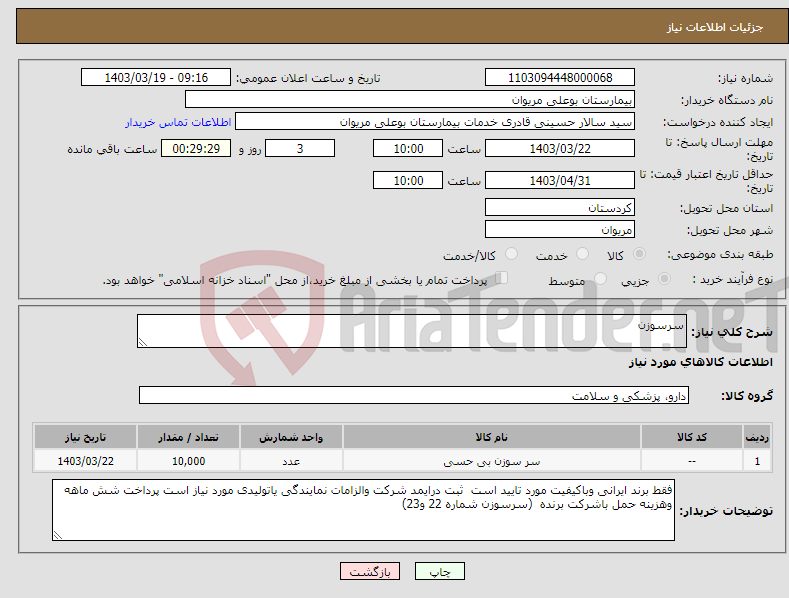Click the price validity date 1403/04/31 field
Screen dimensions: 789x598
click(560, 180)
